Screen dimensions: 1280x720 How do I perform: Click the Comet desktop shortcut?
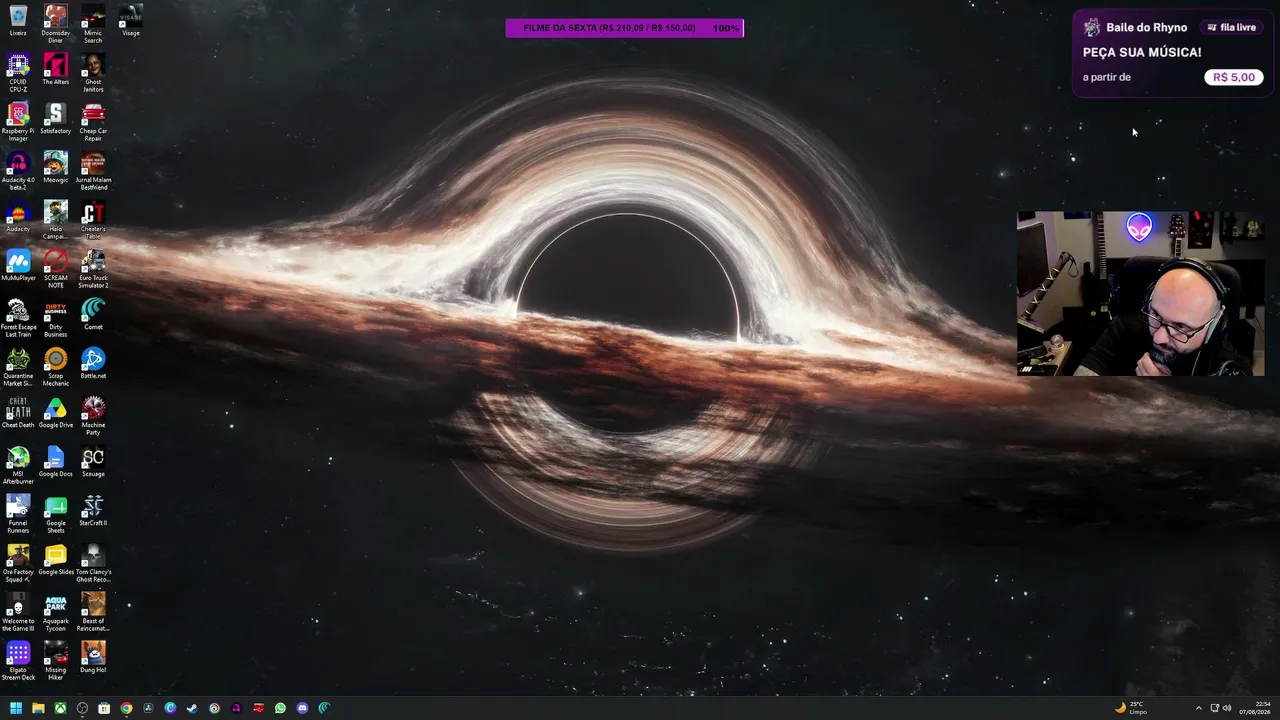tap(93, 314)
